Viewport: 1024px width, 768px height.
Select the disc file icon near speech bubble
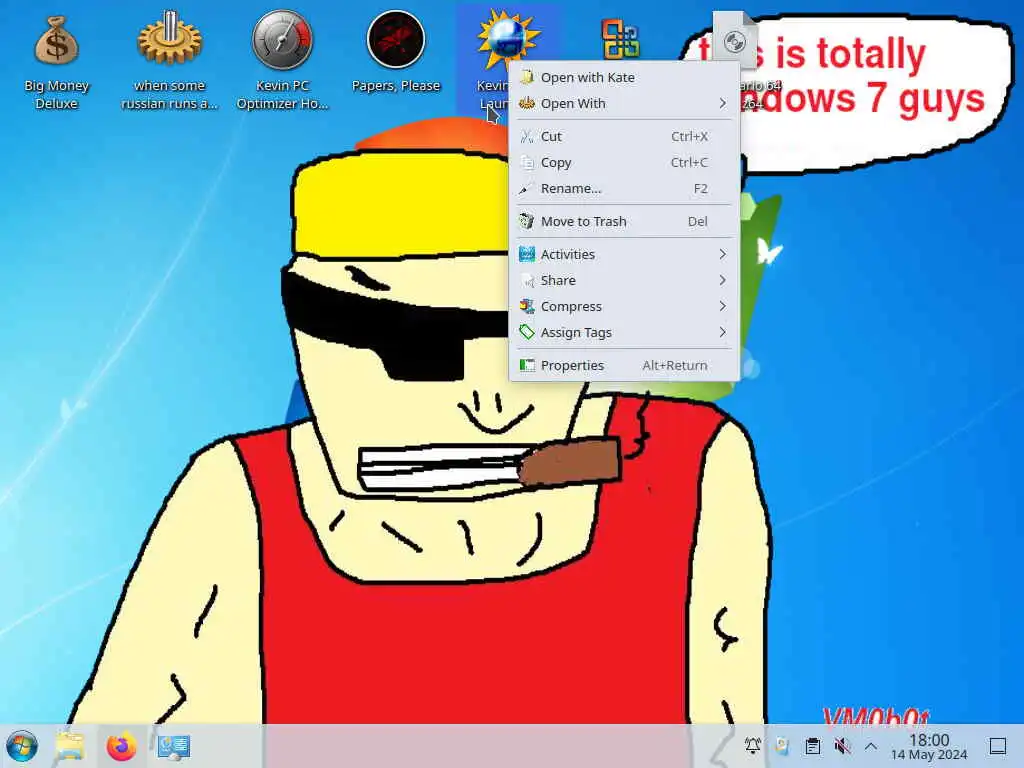coord(735,38)
